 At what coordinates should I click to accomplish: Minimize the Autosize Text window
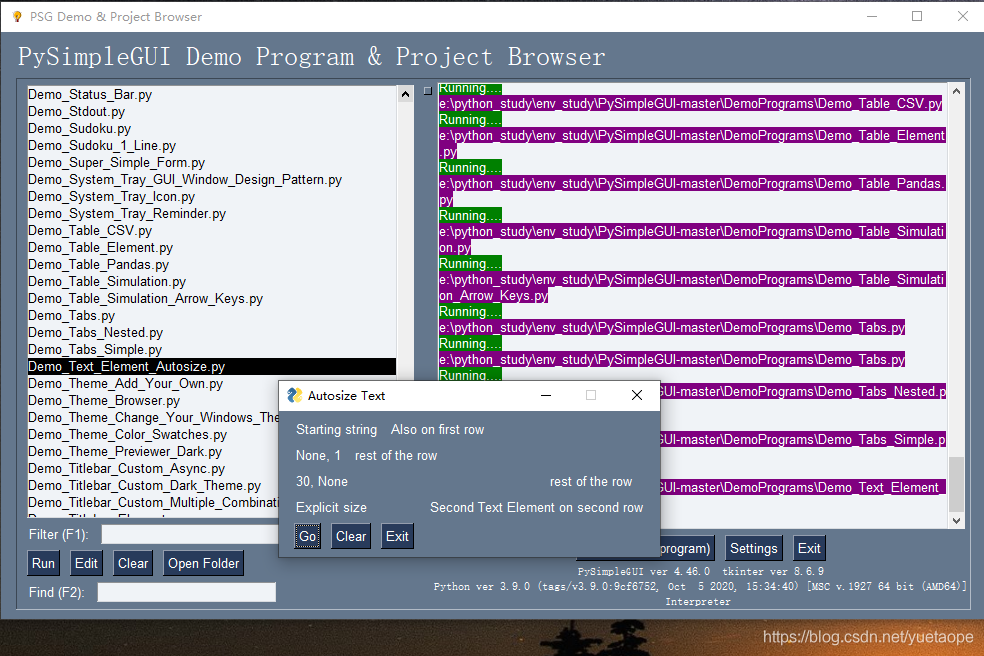(546, 395)
